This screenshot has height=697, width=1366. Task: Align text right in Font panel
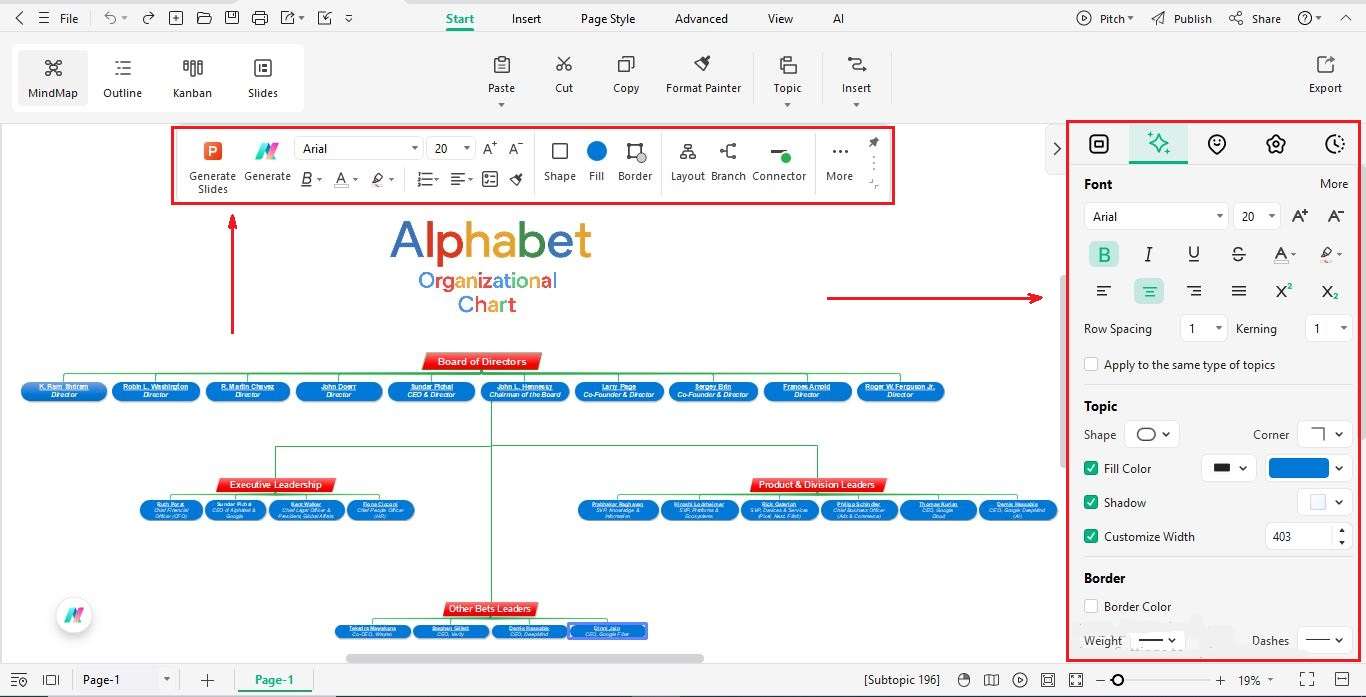coord(1194,291)
